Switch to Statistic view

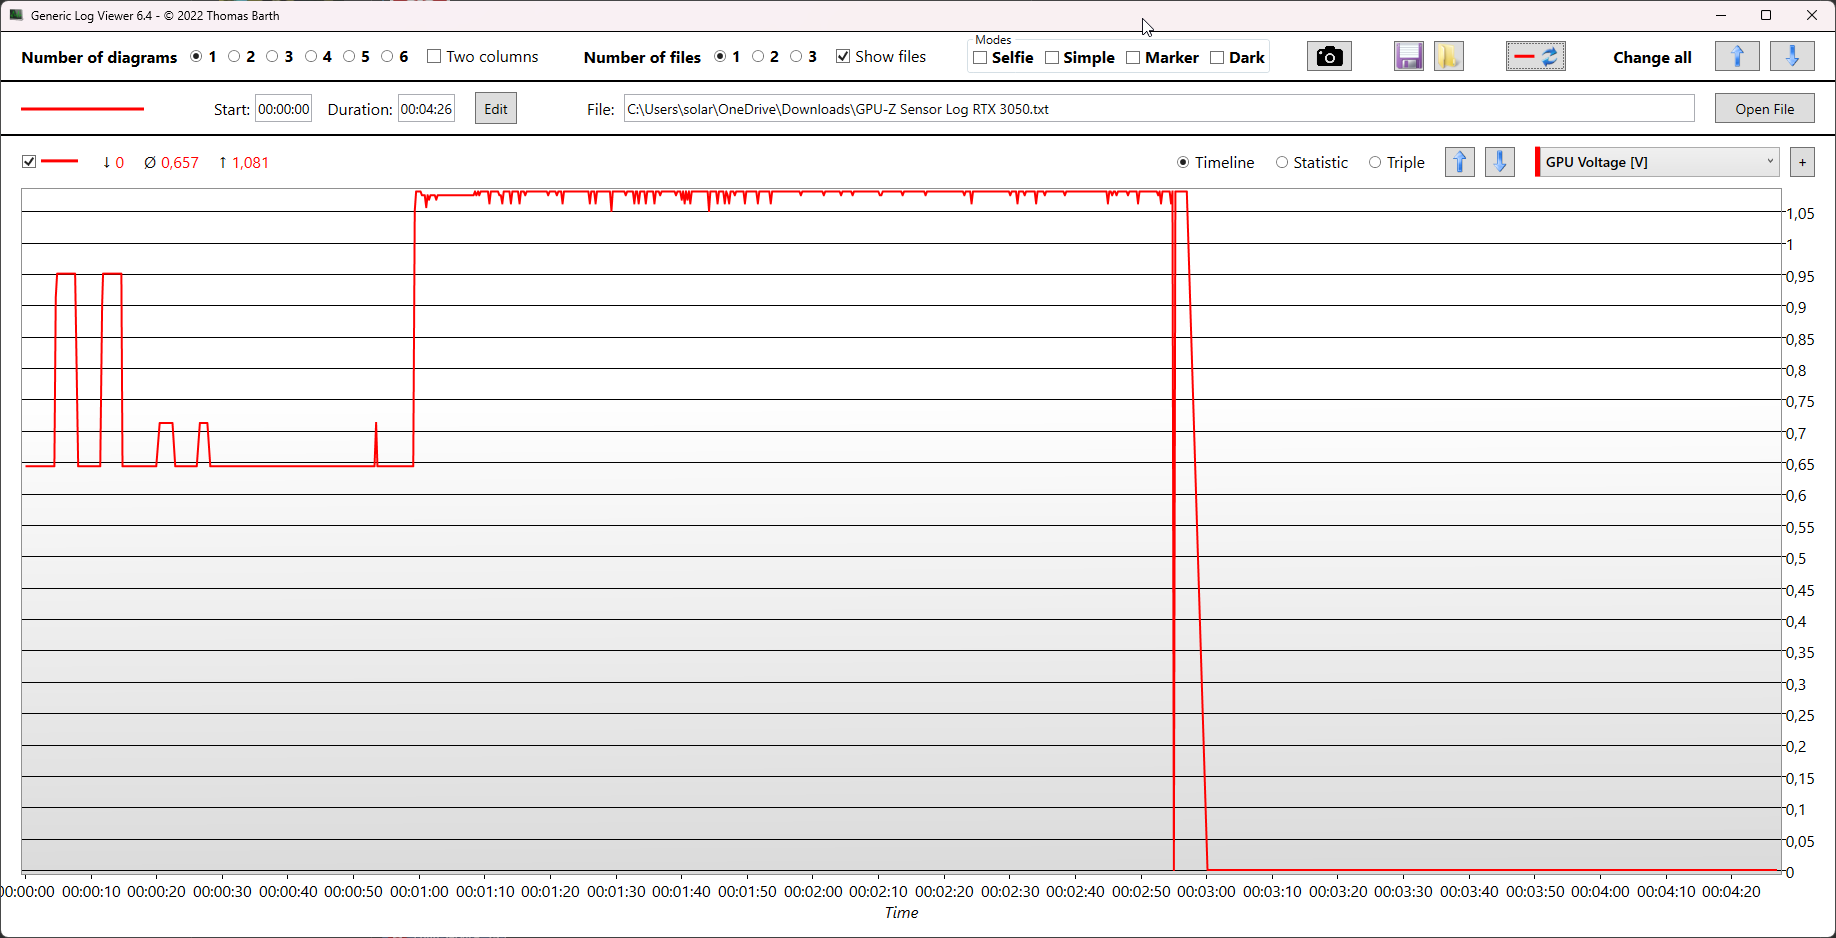(x=1282, y=162)
